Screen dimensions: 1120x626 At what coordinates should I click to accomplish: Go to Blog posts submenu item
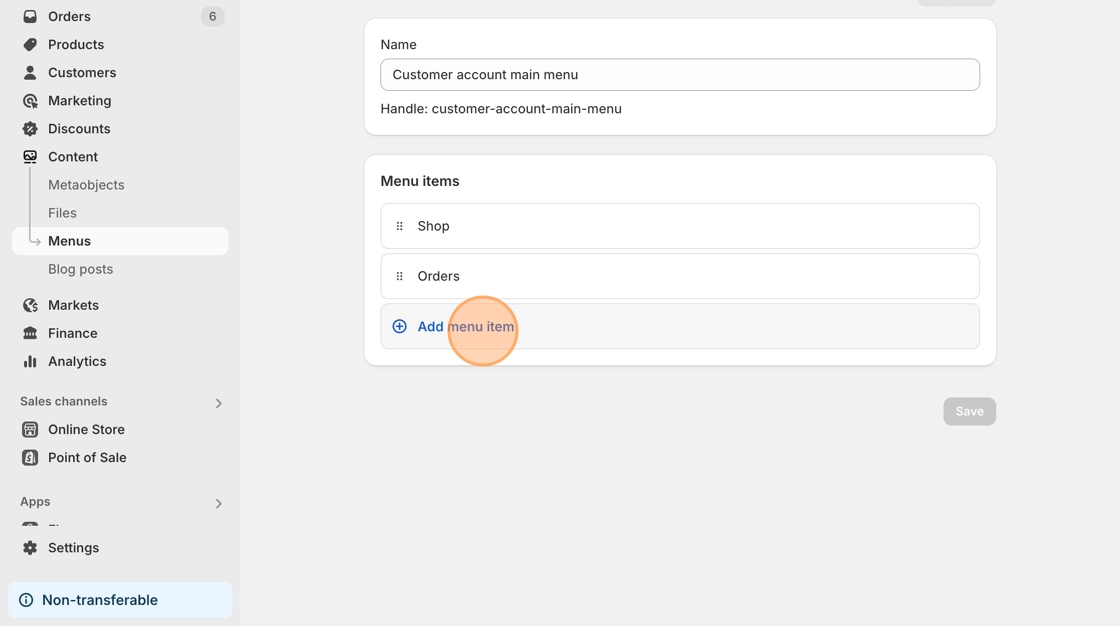pos(80,269)
